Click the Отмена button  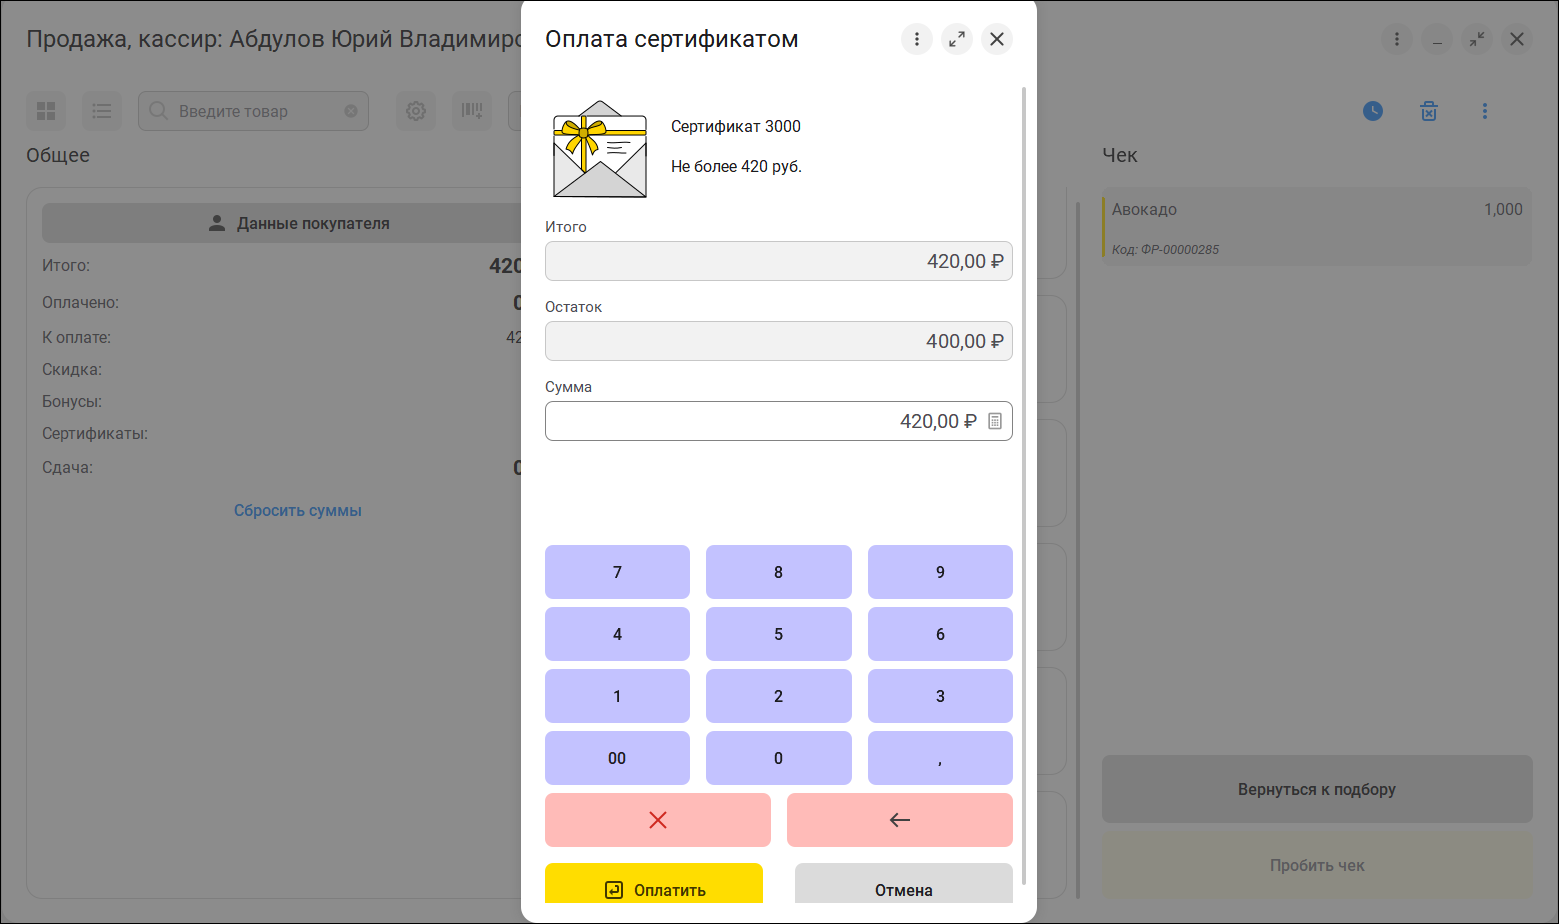pyautogui.click(x=903, y=885)
